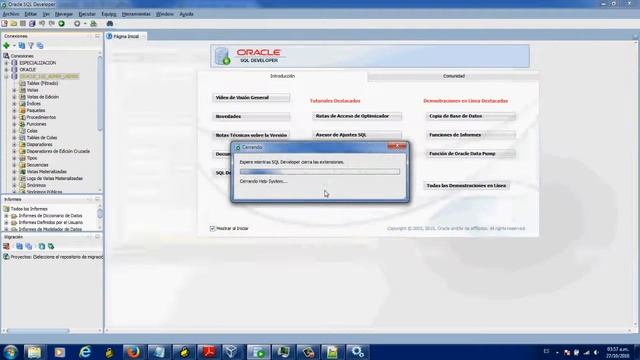Click the progress bar in Cerrando dialog

click(320, 172)
